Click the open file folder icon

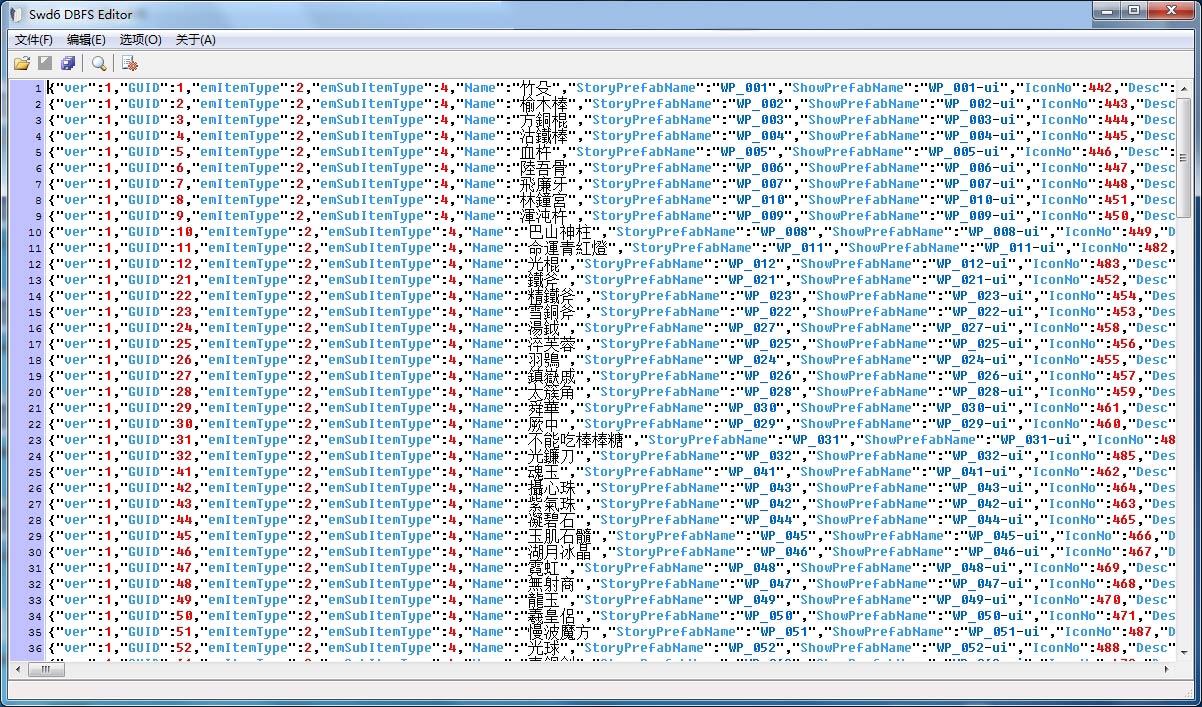(22, 64)
